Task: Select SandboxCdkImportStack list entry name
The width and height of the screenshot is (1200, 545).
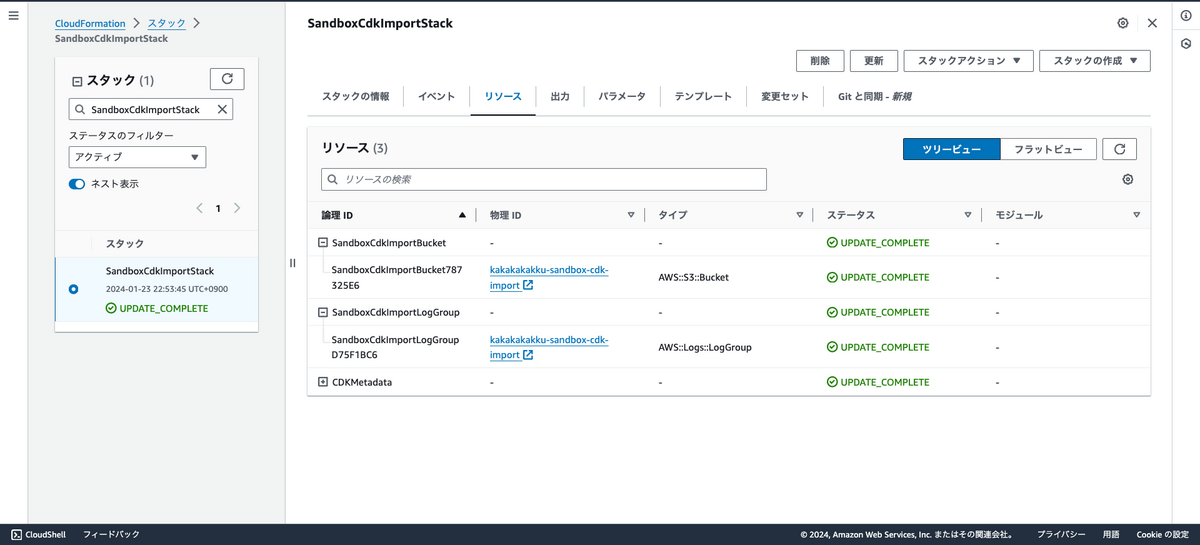Action: pyautogui.click(x=160, y=271)
